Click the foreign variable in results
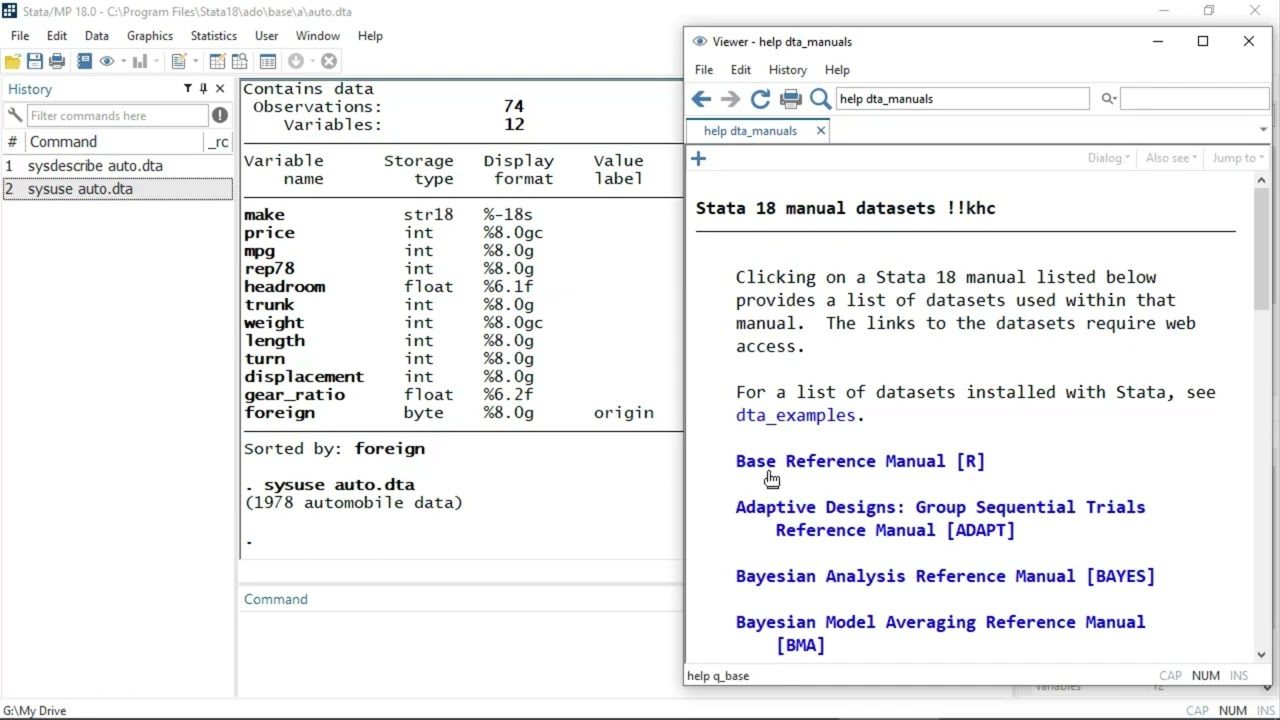This screenshot has height=720, width=1280. [279, 412]
